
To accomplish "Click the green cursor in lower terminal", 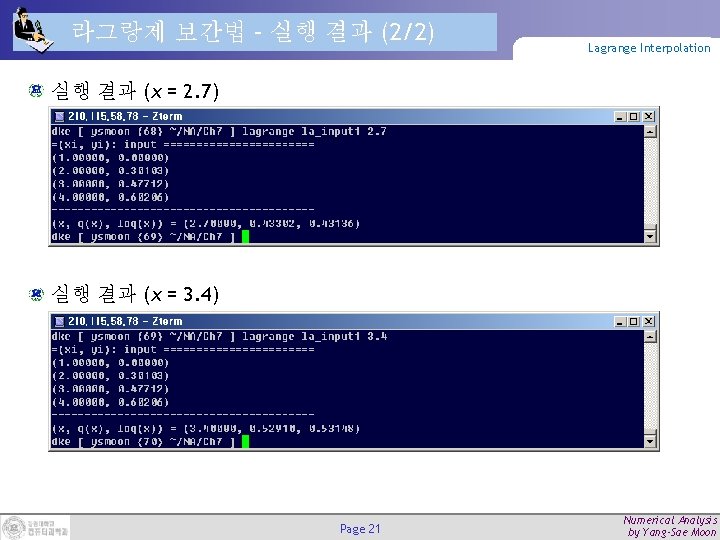I will tap(245, 442).
